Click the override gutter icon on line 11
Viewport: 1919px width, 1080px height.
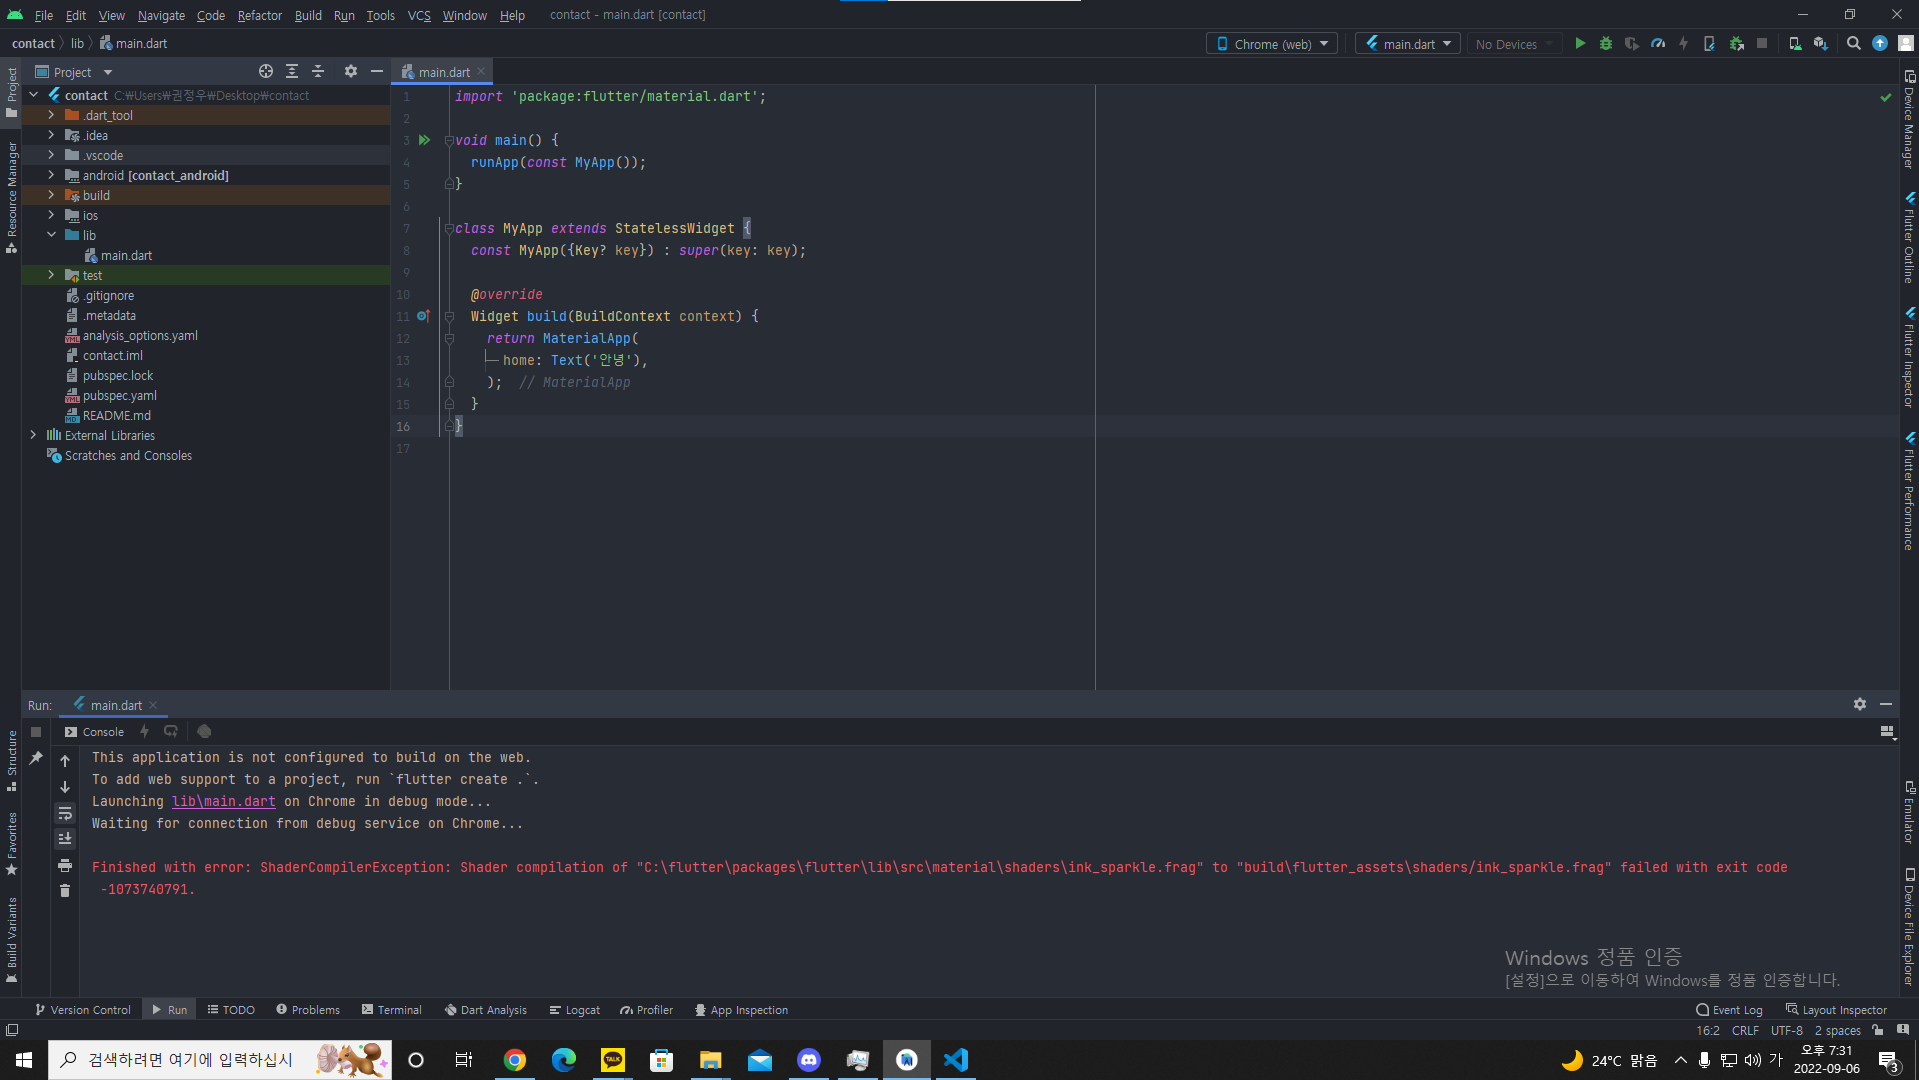point(424,316)
